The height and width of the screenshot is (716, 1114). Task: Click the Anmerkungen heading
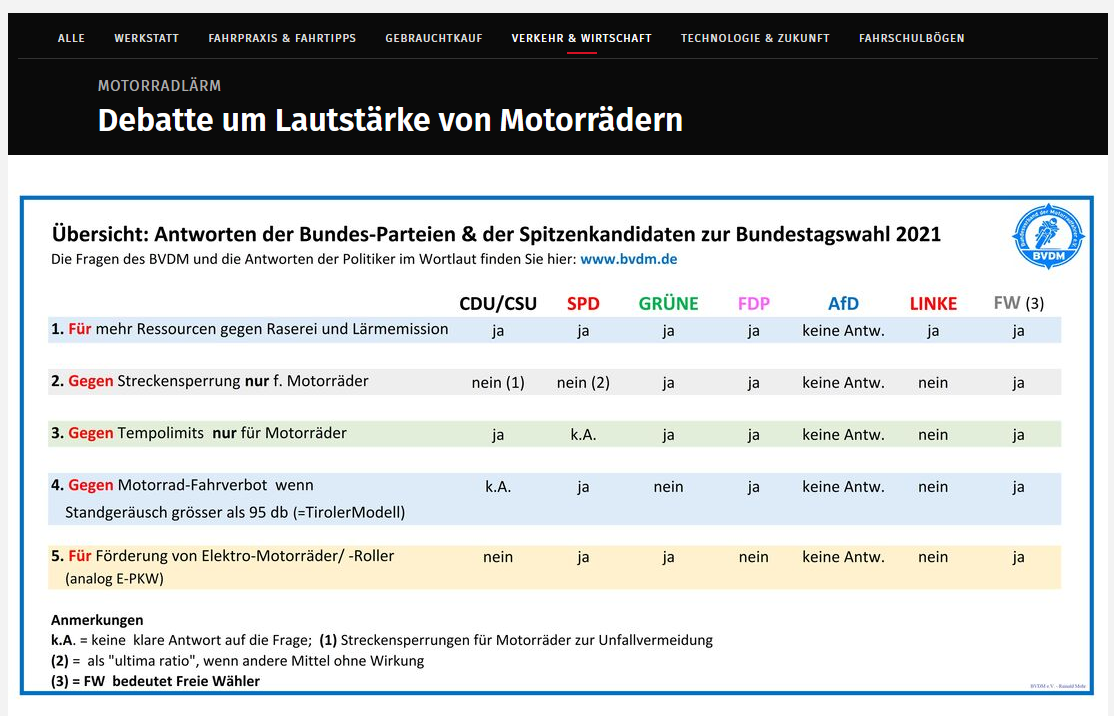coord(97,620)
